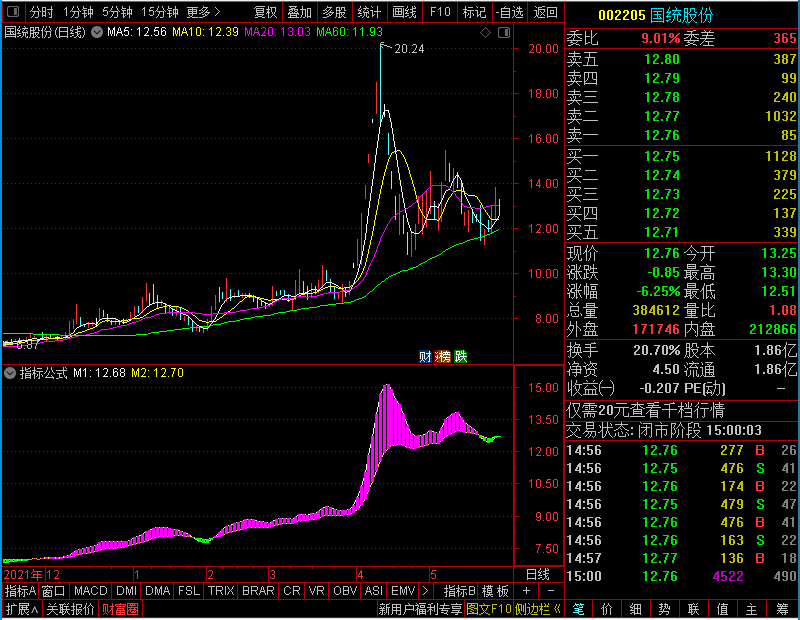Click the 20.24 high price marker

[x=409, y=49]
